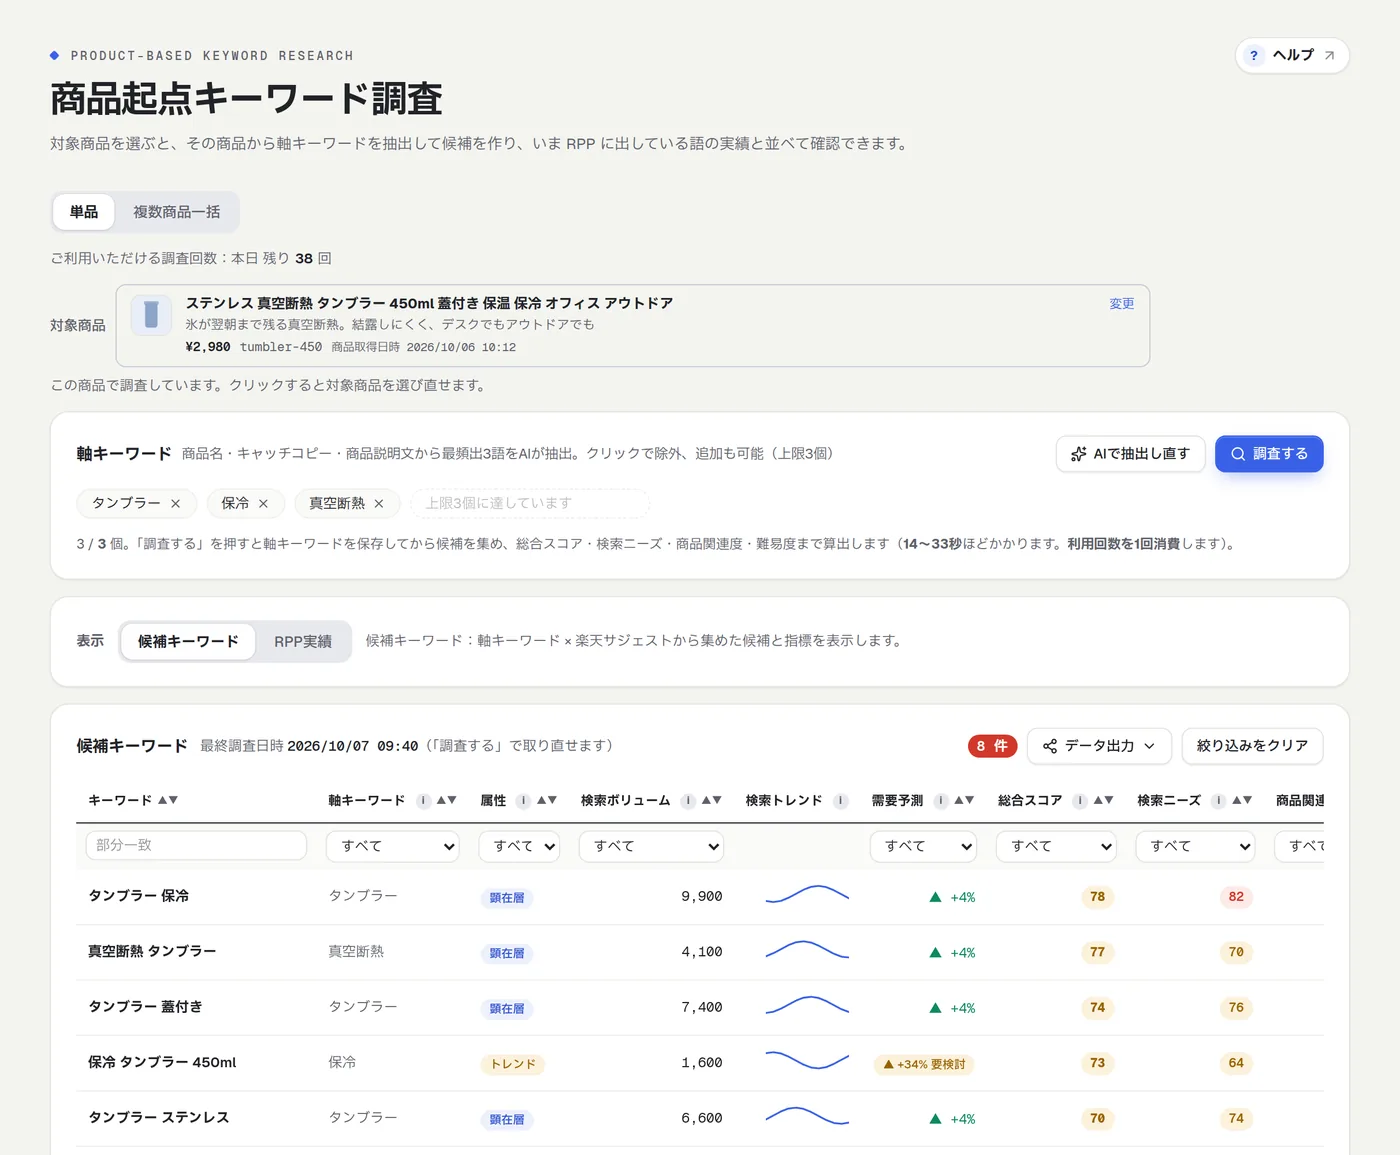Open the 検索ニーズ filter dropdown

(1195, 847)
